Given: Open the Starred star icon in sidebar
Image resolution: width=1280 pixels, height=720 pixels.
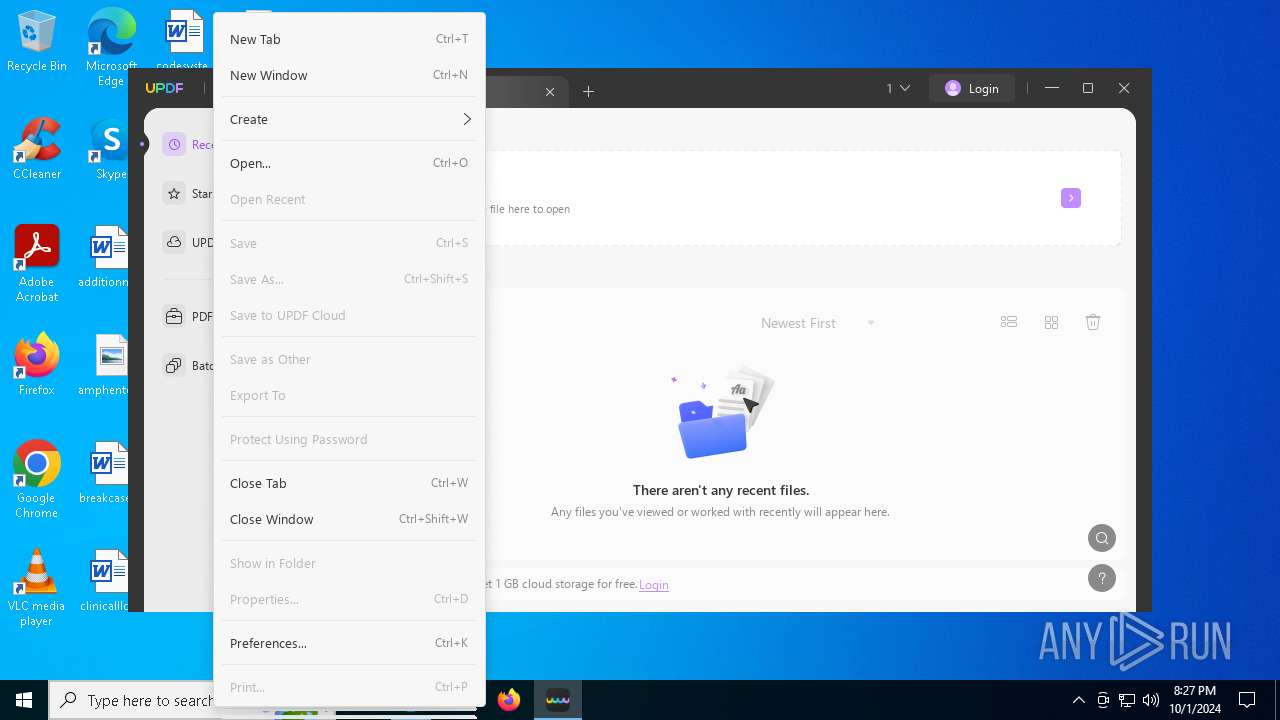Looking at the screenshot, I should 174,194.
